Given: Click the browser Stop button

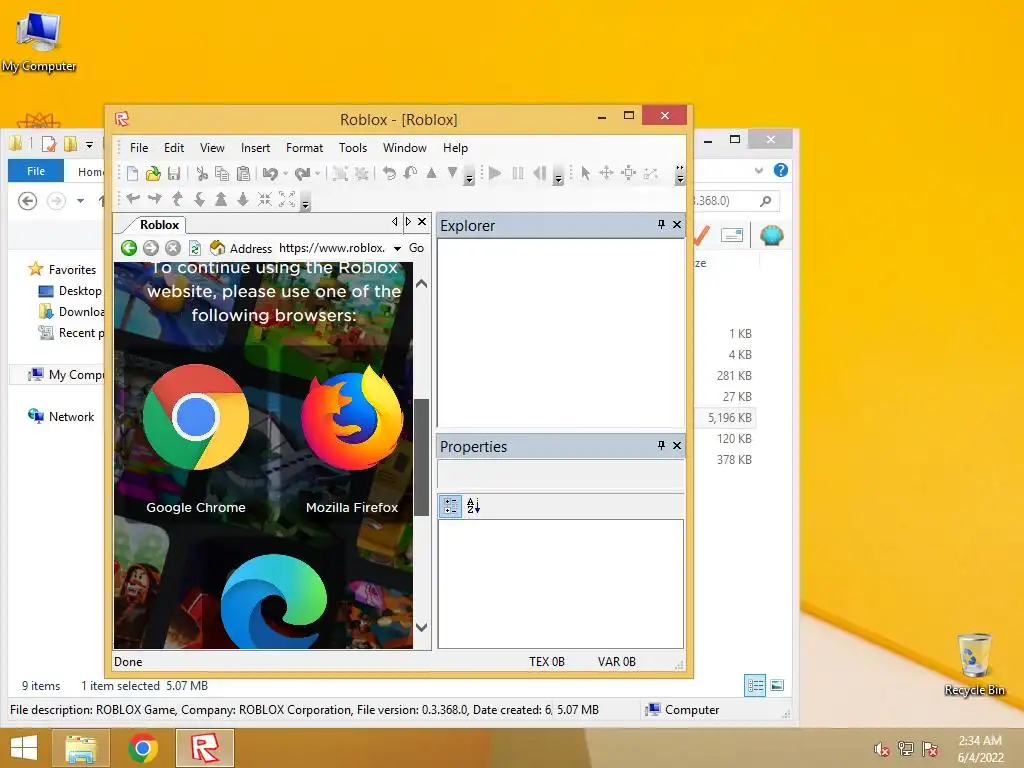Looking at the screenshot, I should coord(172,248).
